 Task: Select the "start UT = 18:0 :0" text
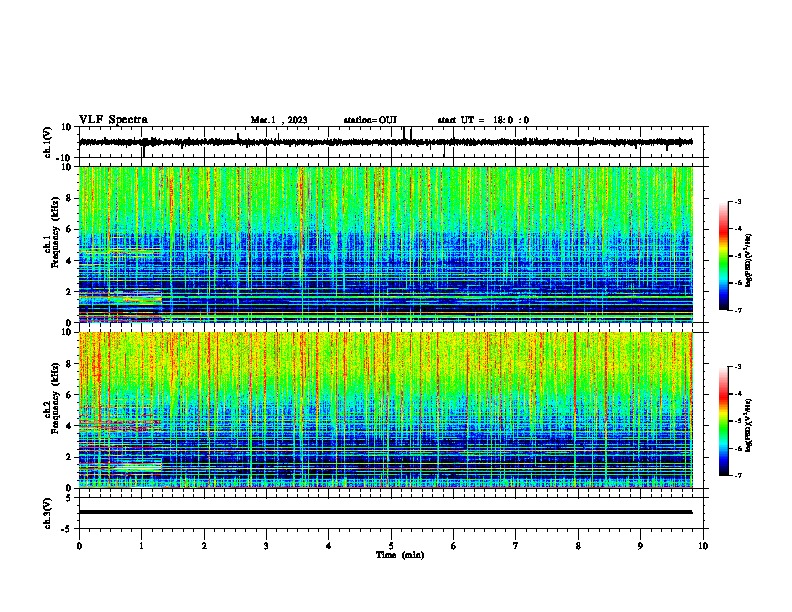pos(483,120)
